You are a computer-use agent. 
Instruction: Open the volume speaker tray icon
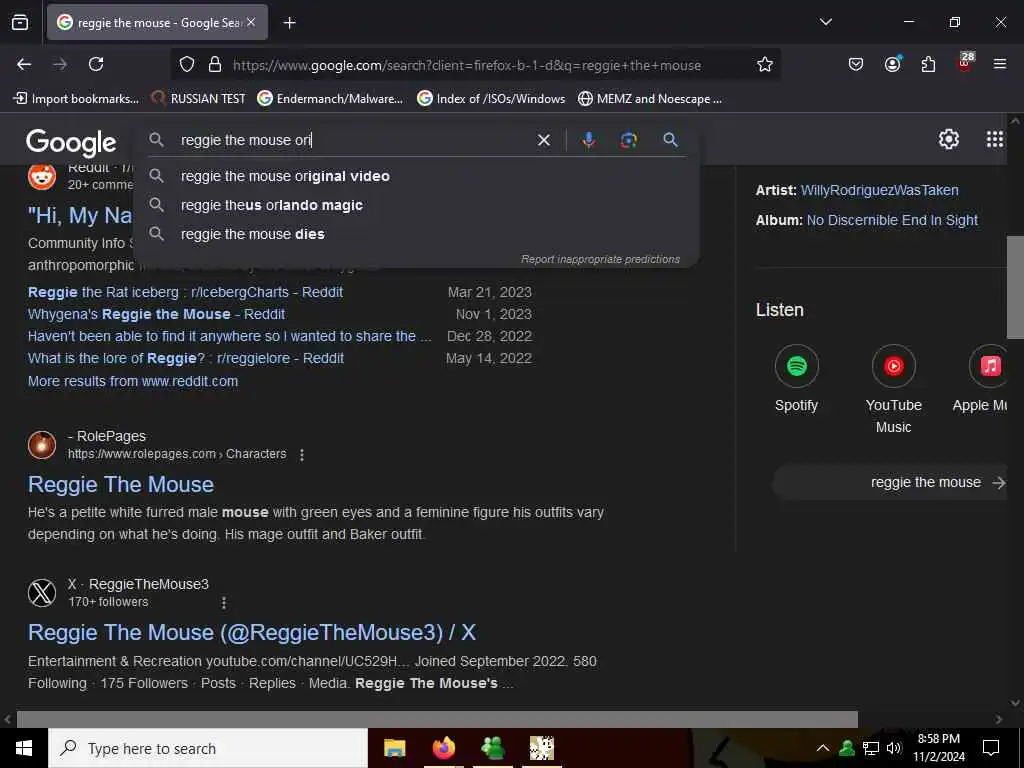tap(893, 748)
